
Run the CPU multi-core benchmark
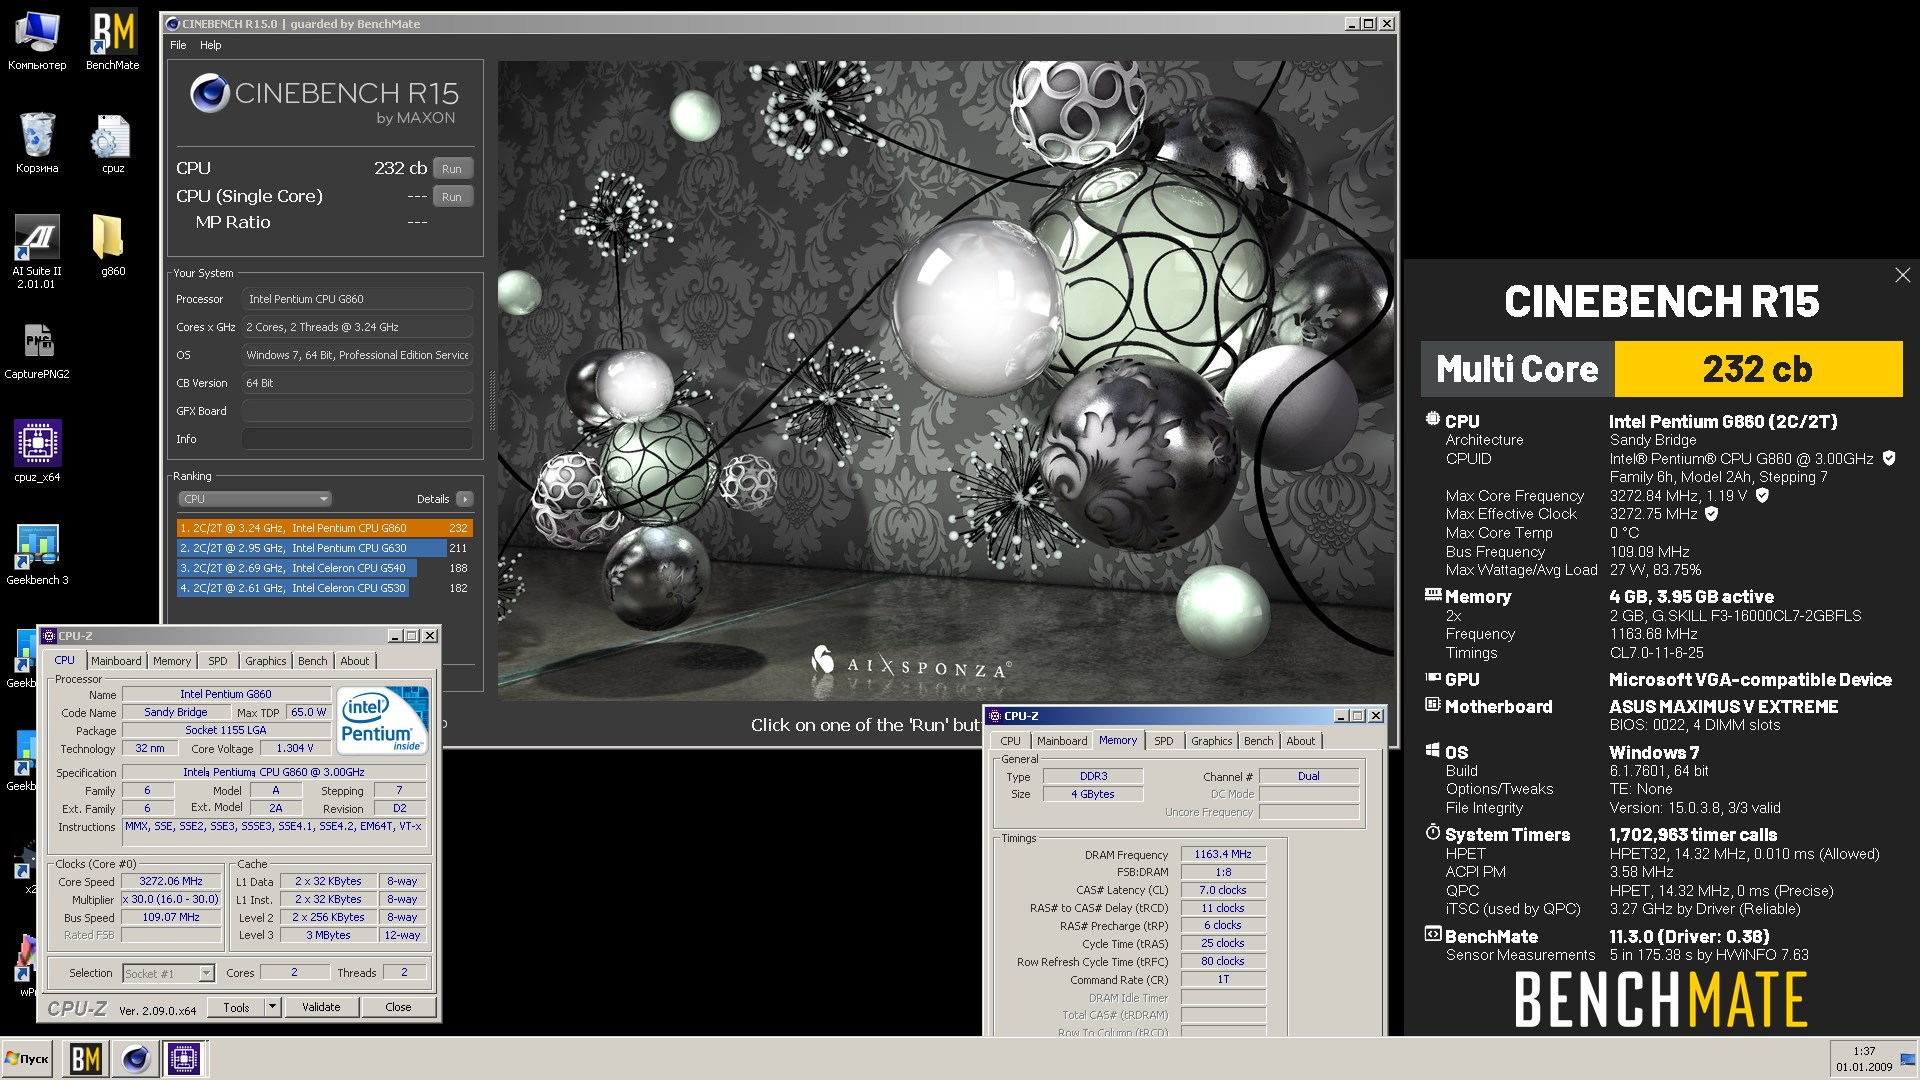(x=452, y=169)
